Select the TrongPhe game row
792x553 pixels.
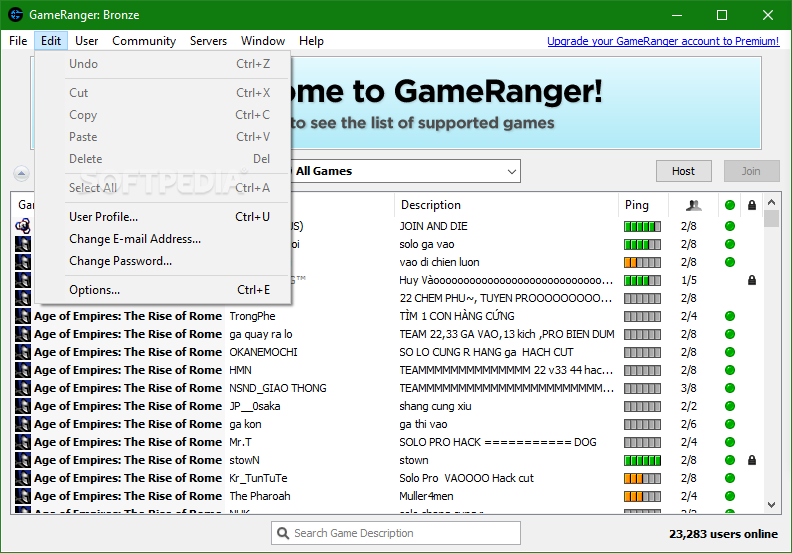(388, 316)
